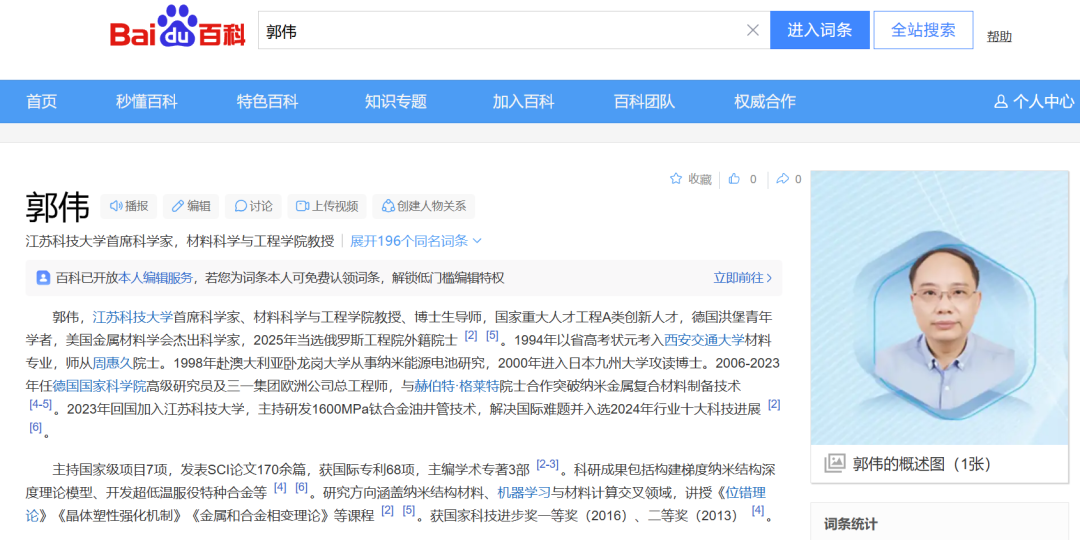Open 郭伟 overview portrait image
Viewport: 1080px width, 540px height.
click(939, 308)
